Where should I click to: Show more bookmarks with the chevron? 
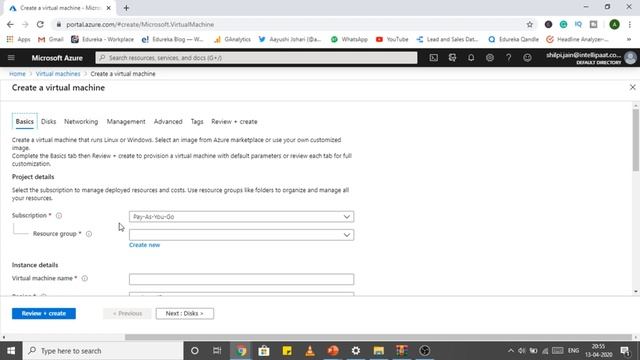(x=629, y=40)
